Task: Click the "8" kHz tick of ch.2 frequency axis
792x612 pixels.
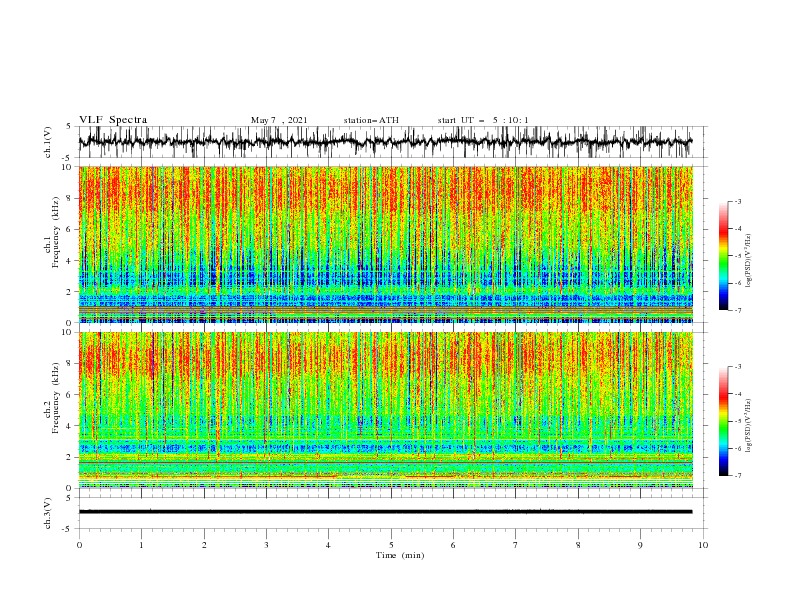Action: click(x=70, y=364)
